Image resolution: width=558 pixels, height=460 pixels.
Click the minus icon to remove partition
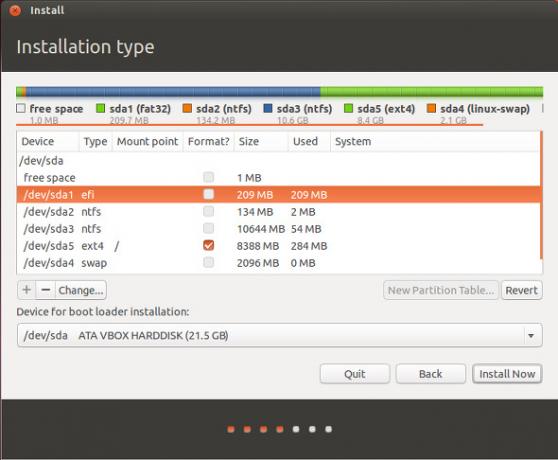pyautogui.click(x=46, y=290)
